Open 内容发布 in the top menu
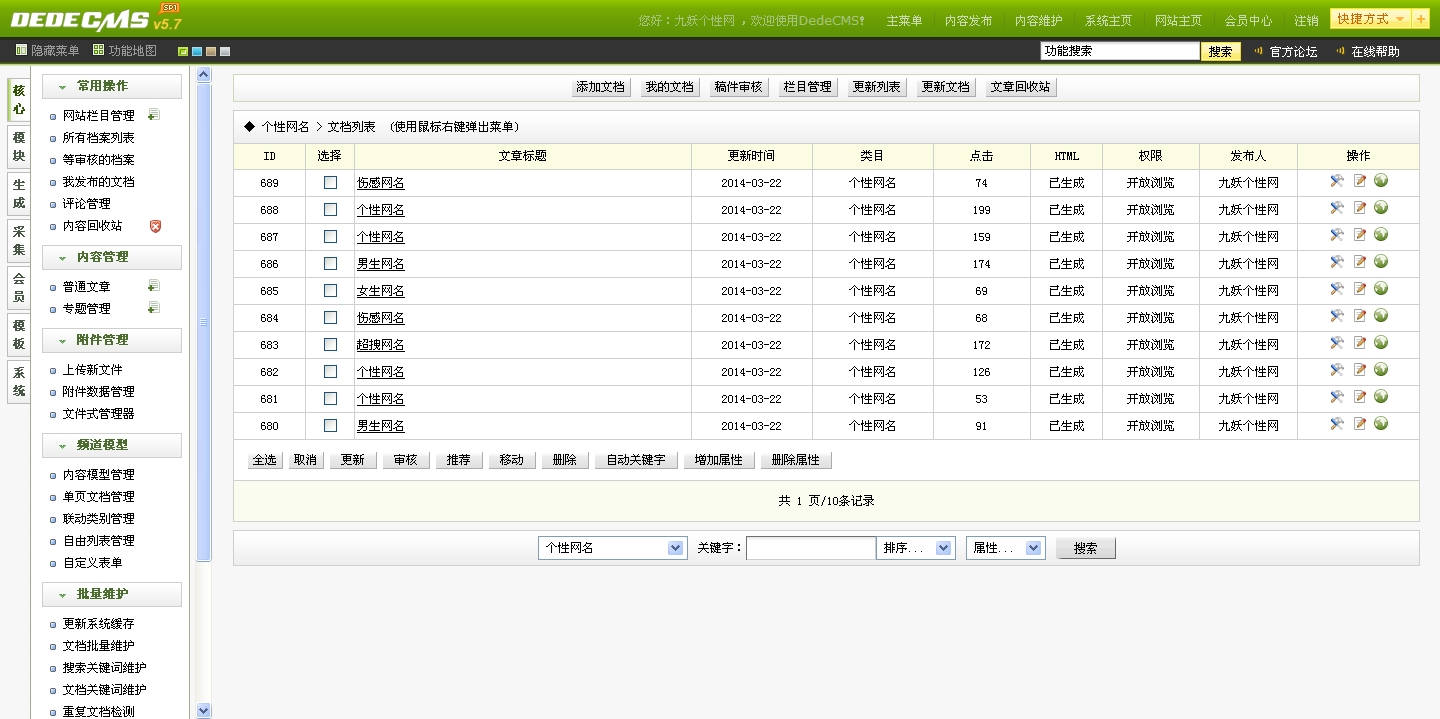This screenshot has height=719, width=1440. [968, 20]
